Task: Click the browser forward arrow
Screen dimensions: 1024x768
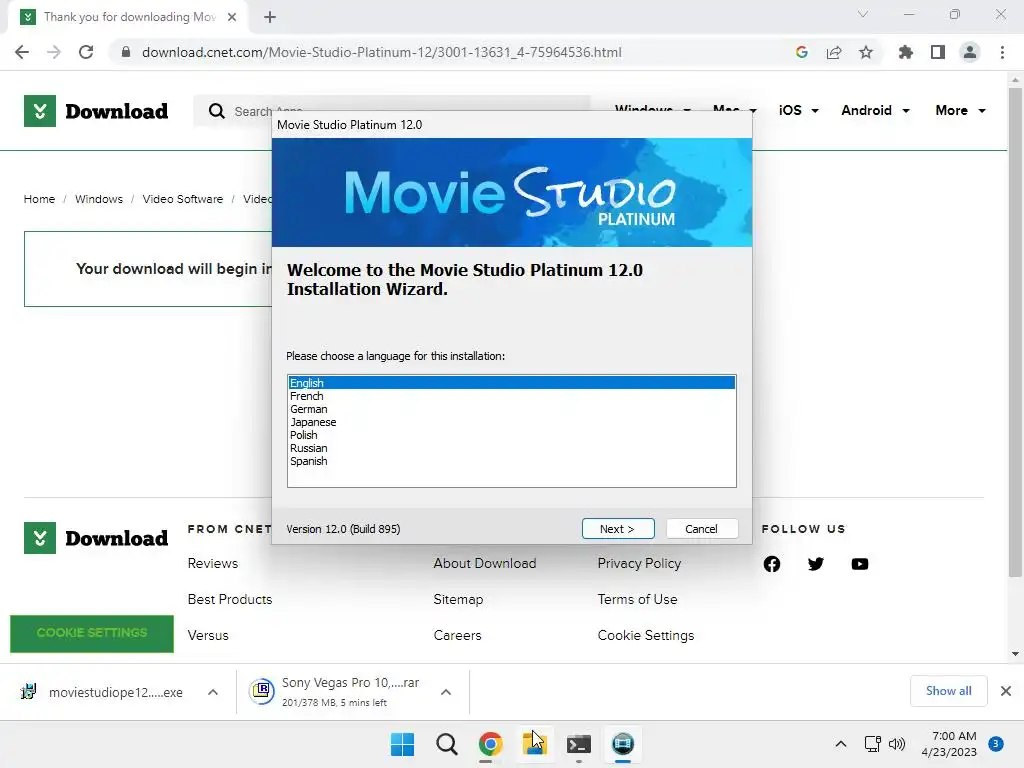Action: 54,52
